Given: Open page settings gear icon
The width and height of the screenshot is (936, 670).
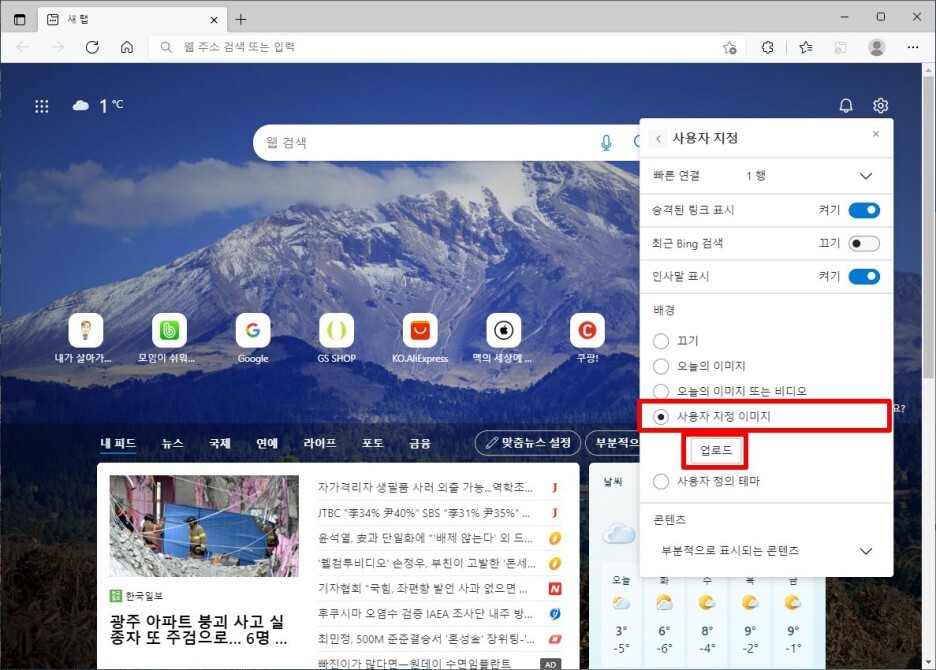Looking at the screenshot, I should point(880,106).
